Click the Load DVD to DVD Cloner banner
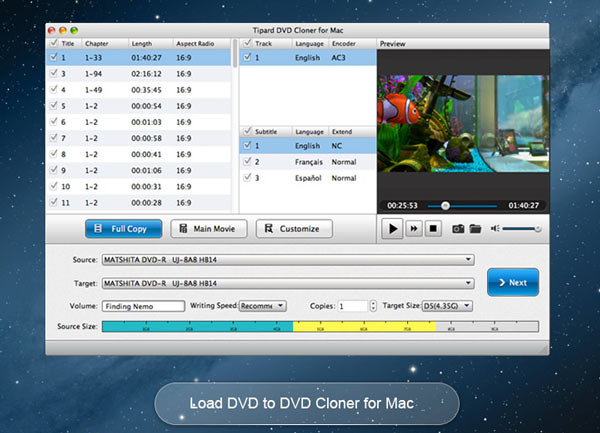This screenshot has height=433, width=600. point(307,404)
